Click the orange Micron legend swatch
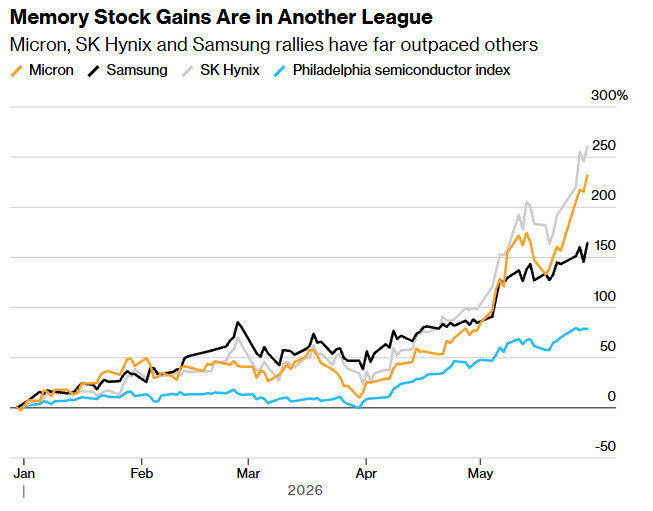 (x=16, y=71)
